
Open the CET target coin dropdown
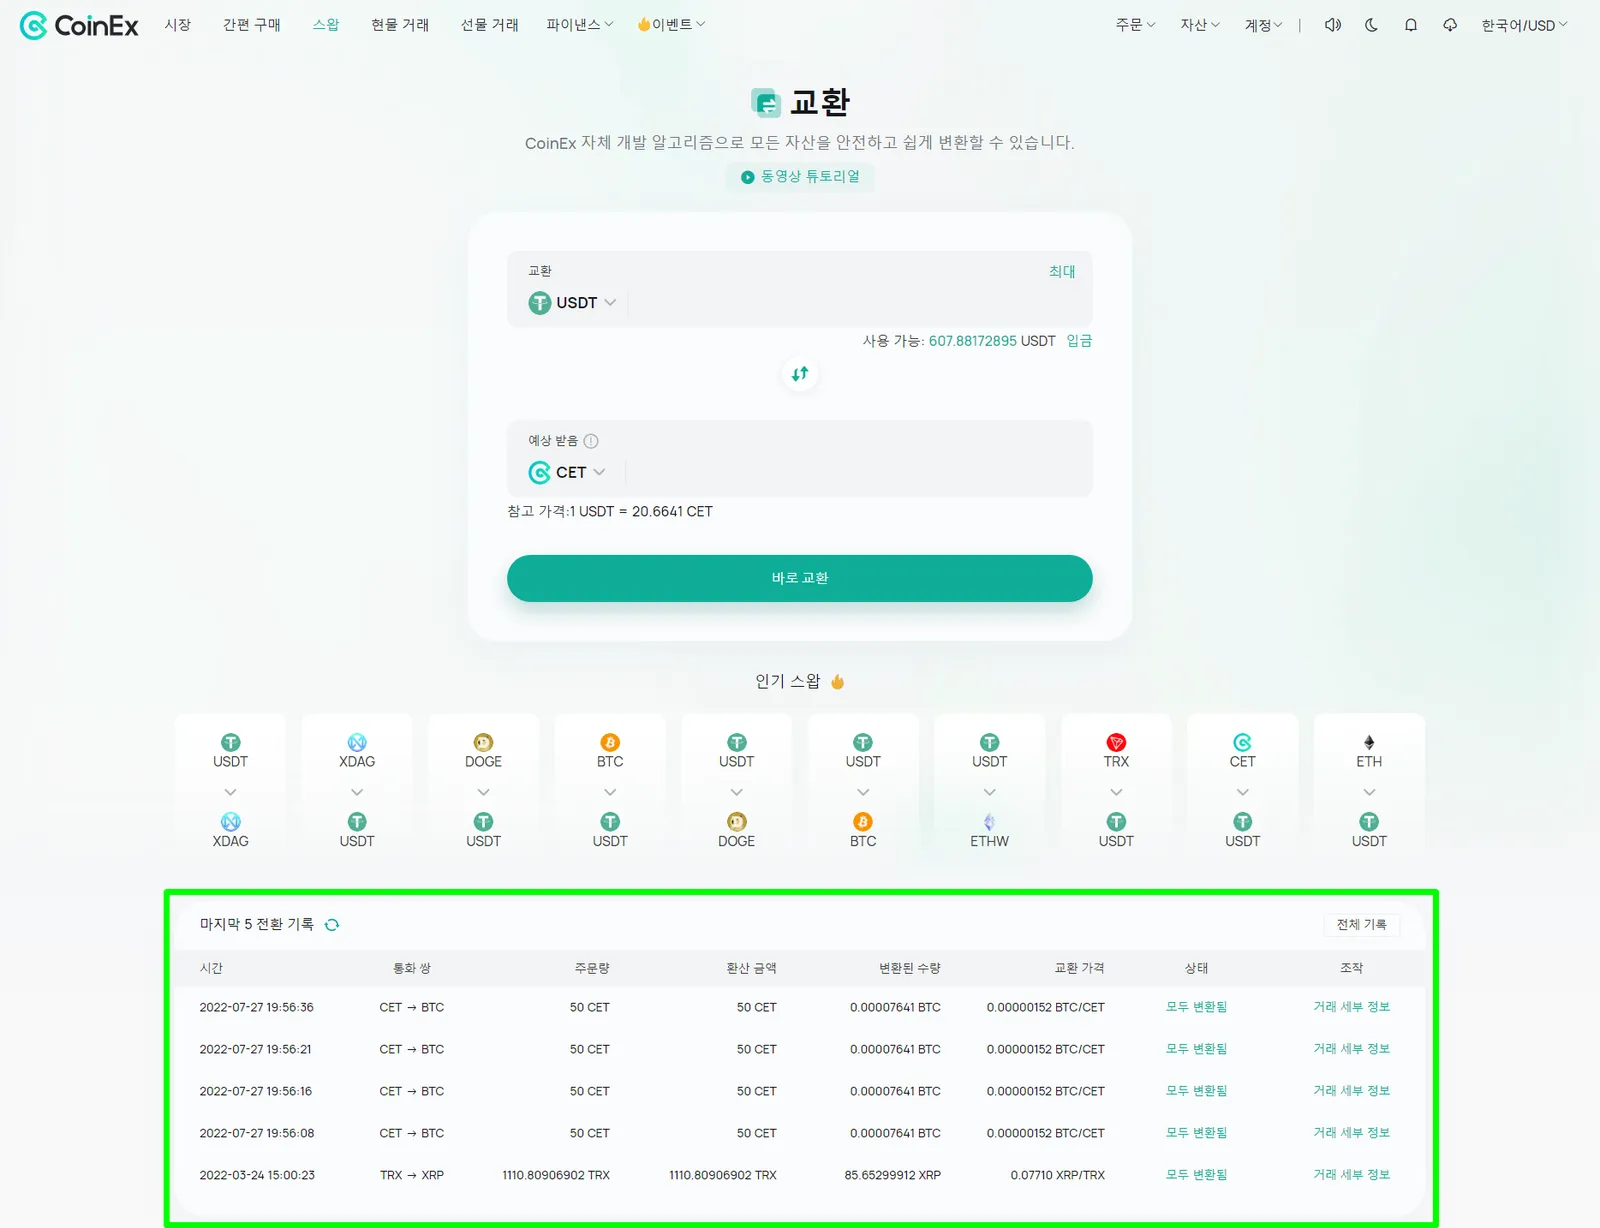click(567, 473)
